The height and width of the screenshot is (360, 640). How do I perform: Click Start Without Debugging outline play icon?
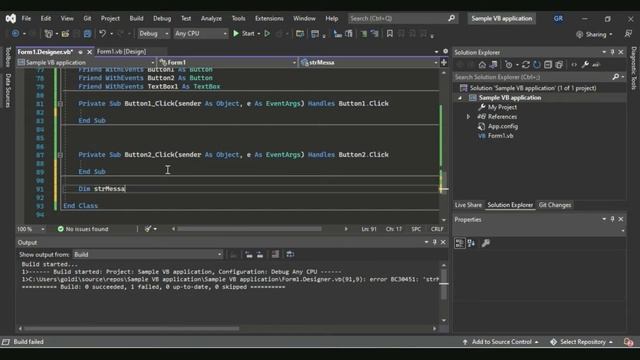267,33
